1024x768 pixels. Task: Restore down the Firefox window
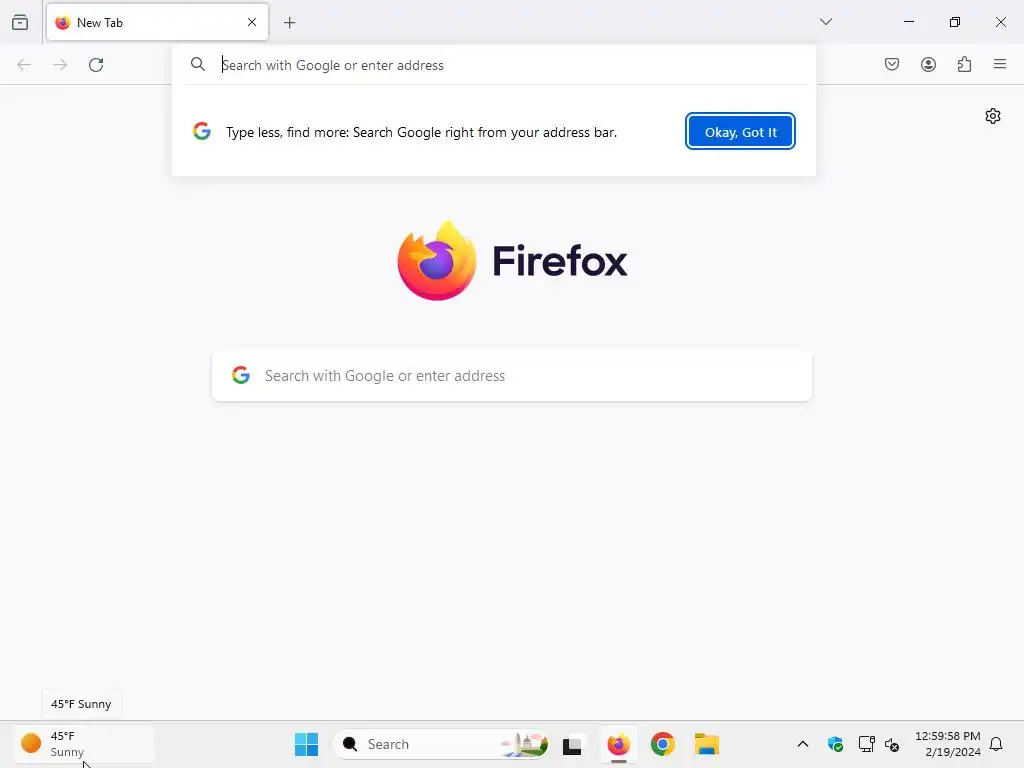coord(955,22)
